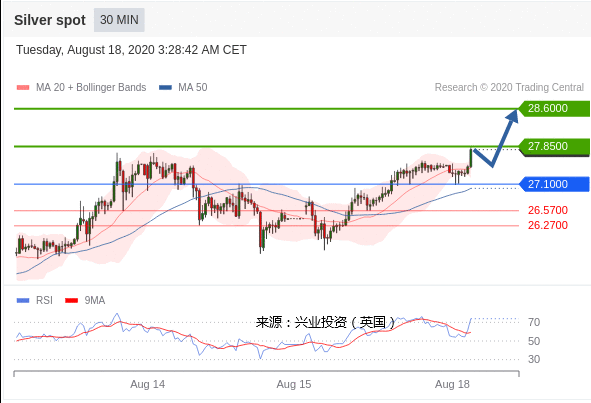
Task: Click the Research © 2020 Trading Central credit
Action: click(509, 87)
